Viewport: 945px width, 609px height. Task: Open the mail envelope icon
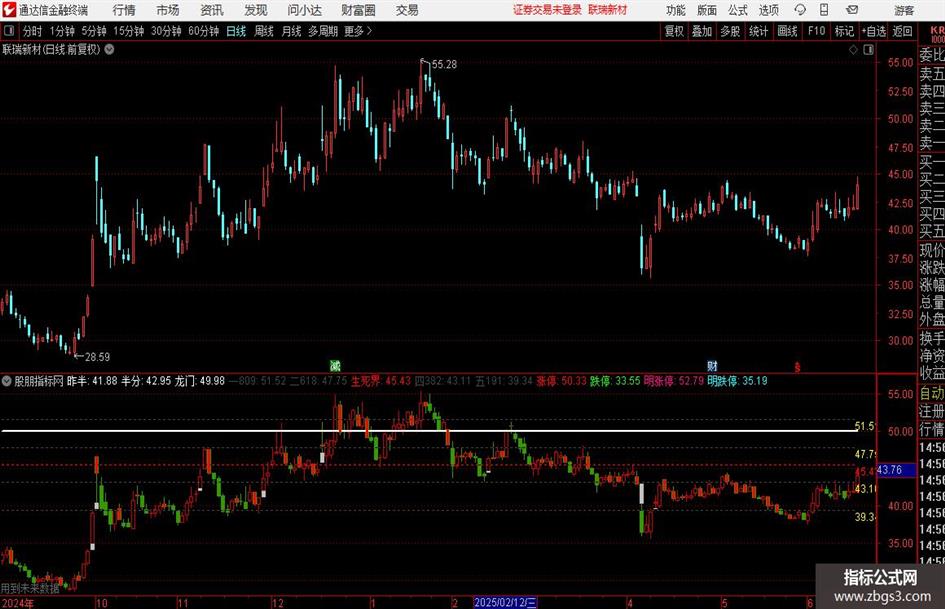(x=852, y=10)
